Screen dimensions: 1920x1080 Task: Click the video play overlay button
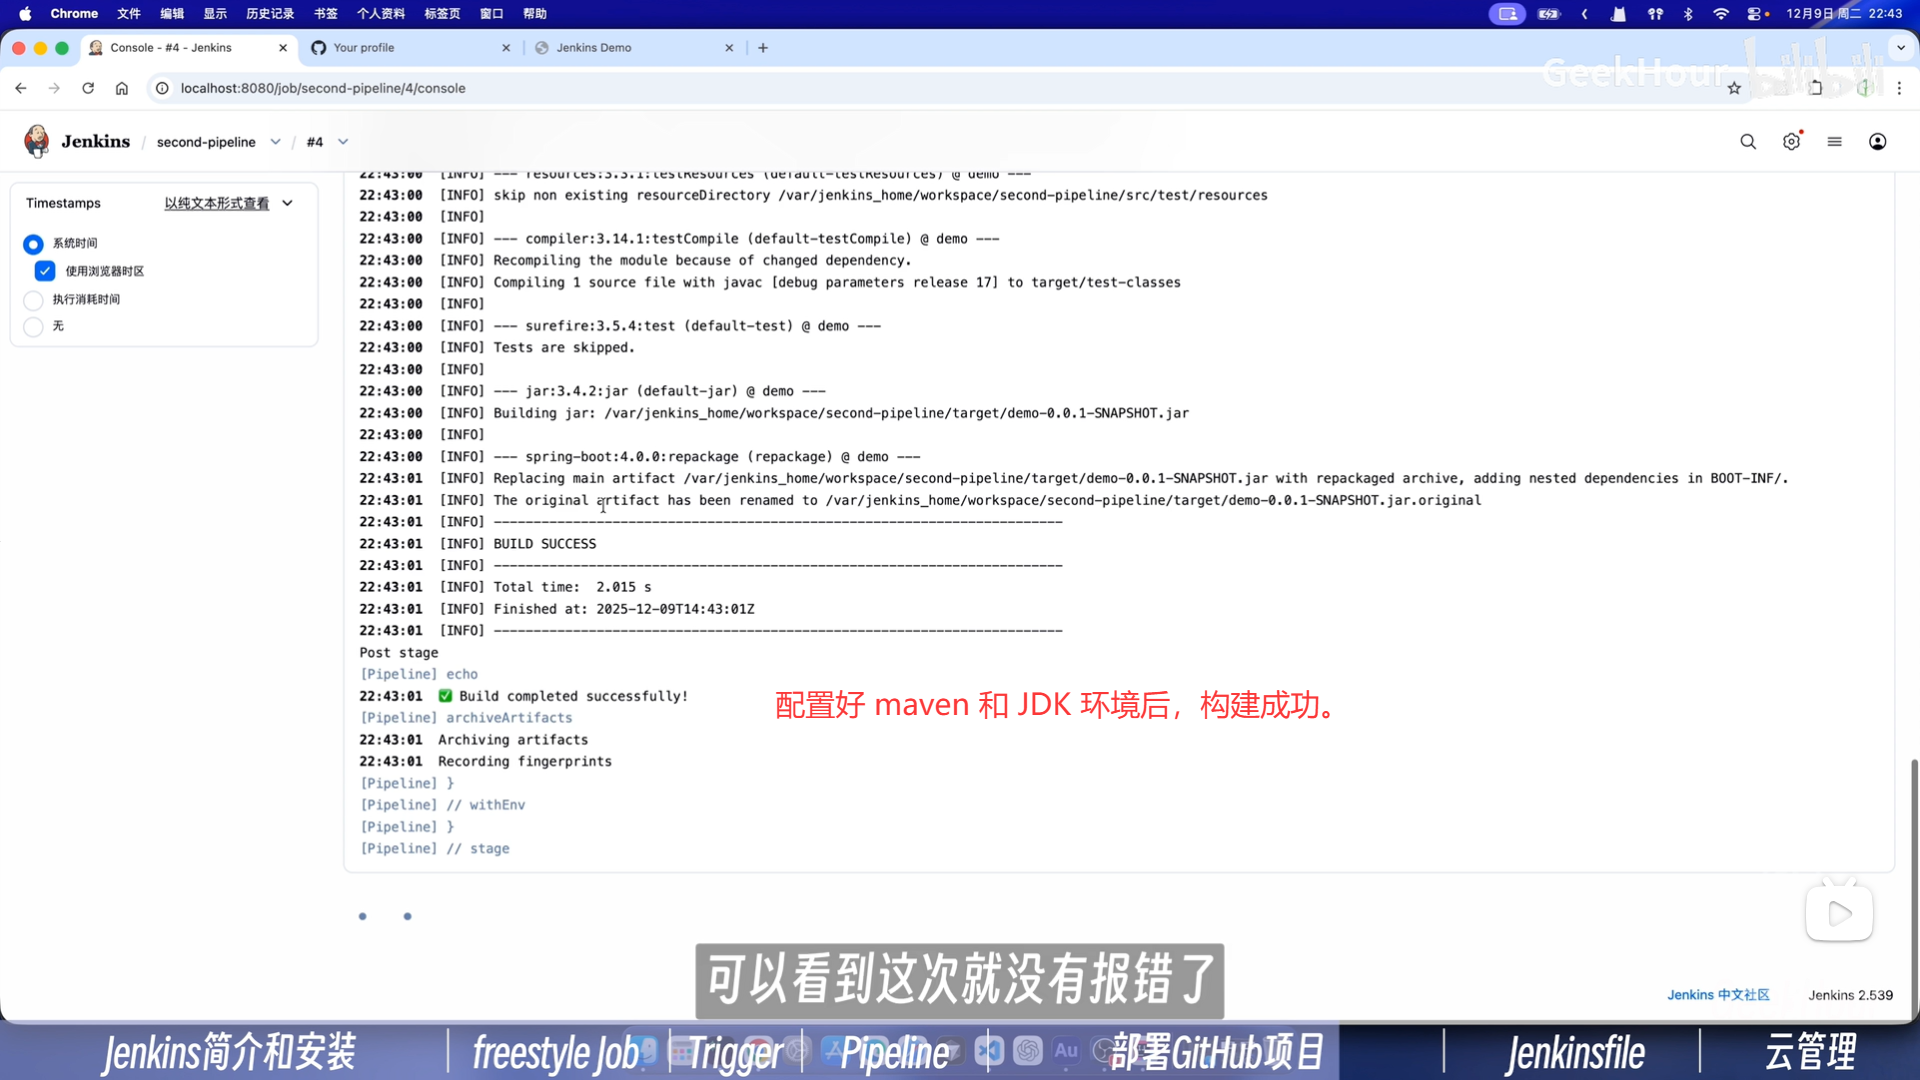tap(1839, 913)
